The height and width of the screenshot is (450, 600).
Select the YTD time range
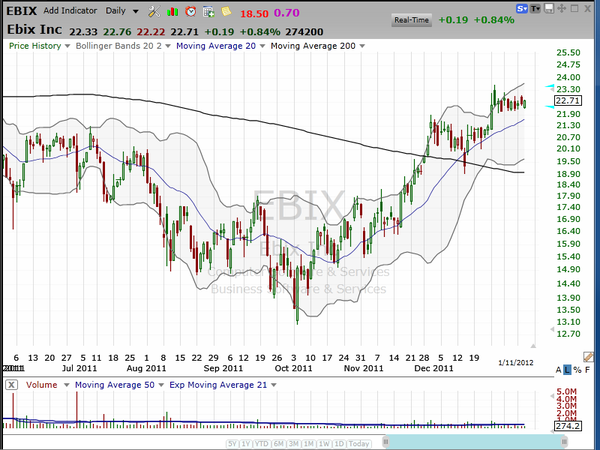[262, 444]
